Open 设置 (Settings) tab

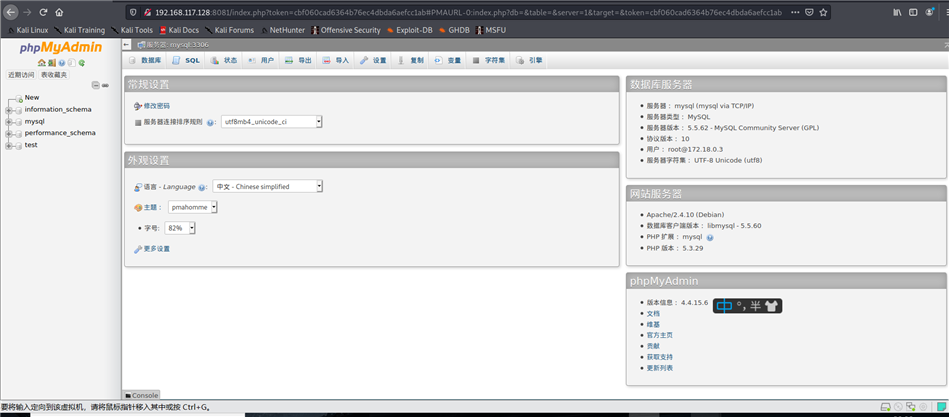[x=373, y=61]
